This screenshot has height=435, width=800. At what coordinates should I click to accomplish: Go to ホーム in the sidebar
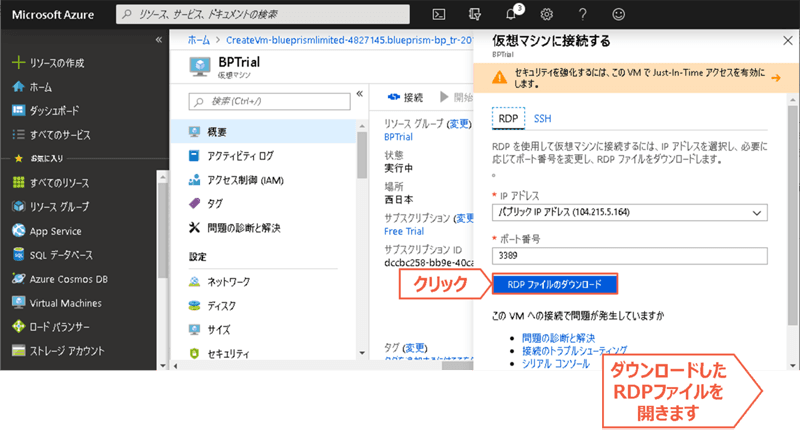(x=41, y=87)
